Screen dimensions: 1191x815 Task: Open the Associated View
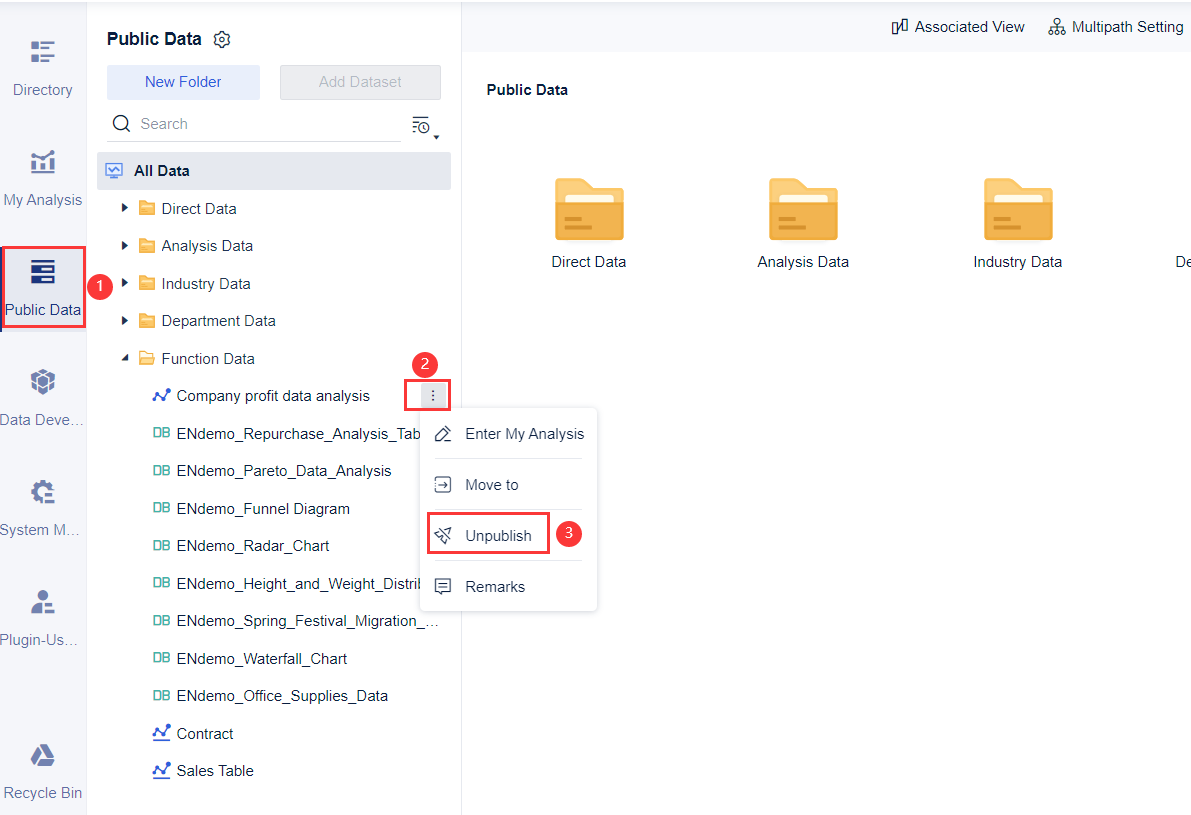[957, 27]
